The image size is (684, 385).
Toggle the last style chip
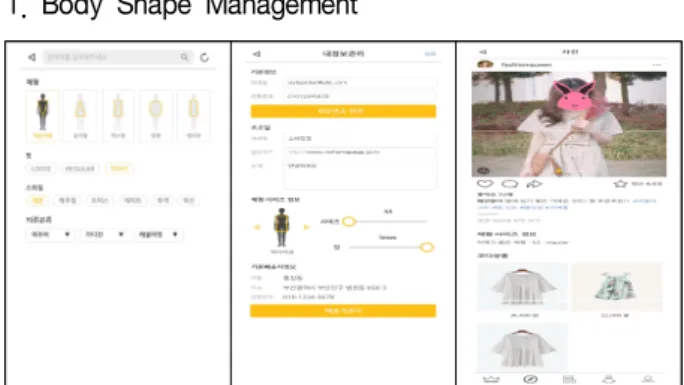click(x=188, y=201)
